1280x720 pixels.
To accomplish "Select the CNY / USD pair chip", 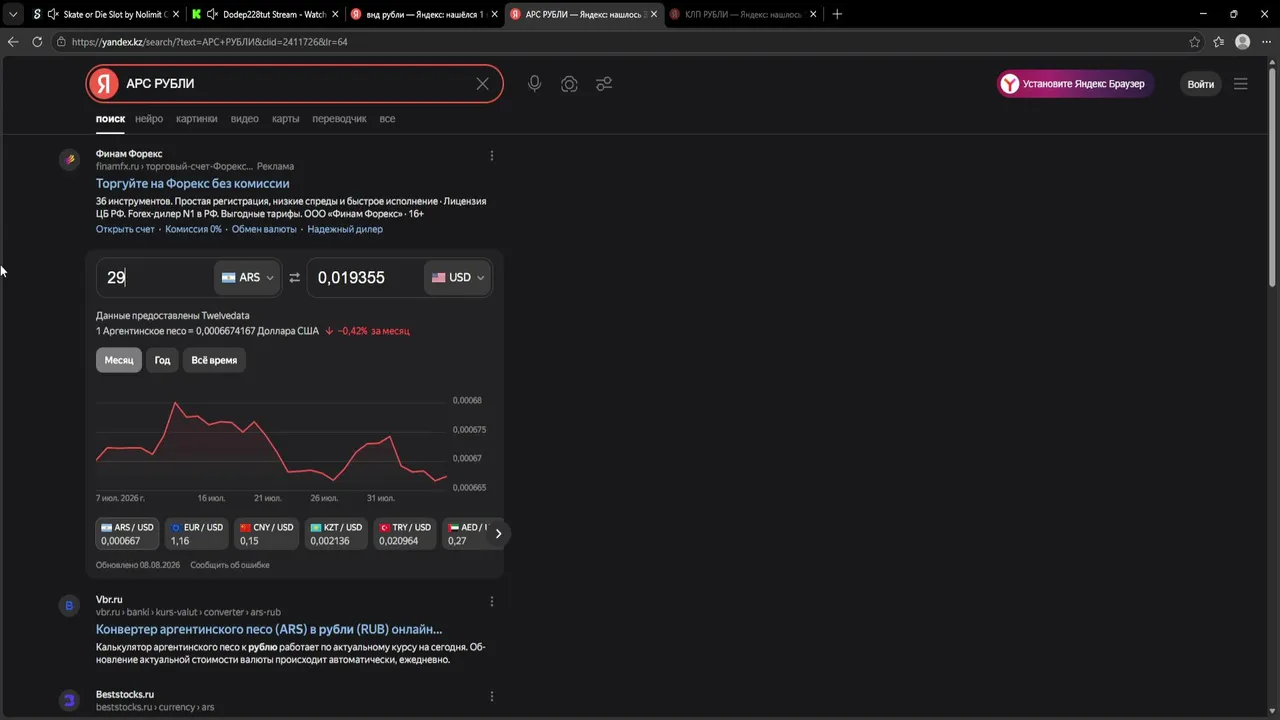I will [x=266, y=534].
